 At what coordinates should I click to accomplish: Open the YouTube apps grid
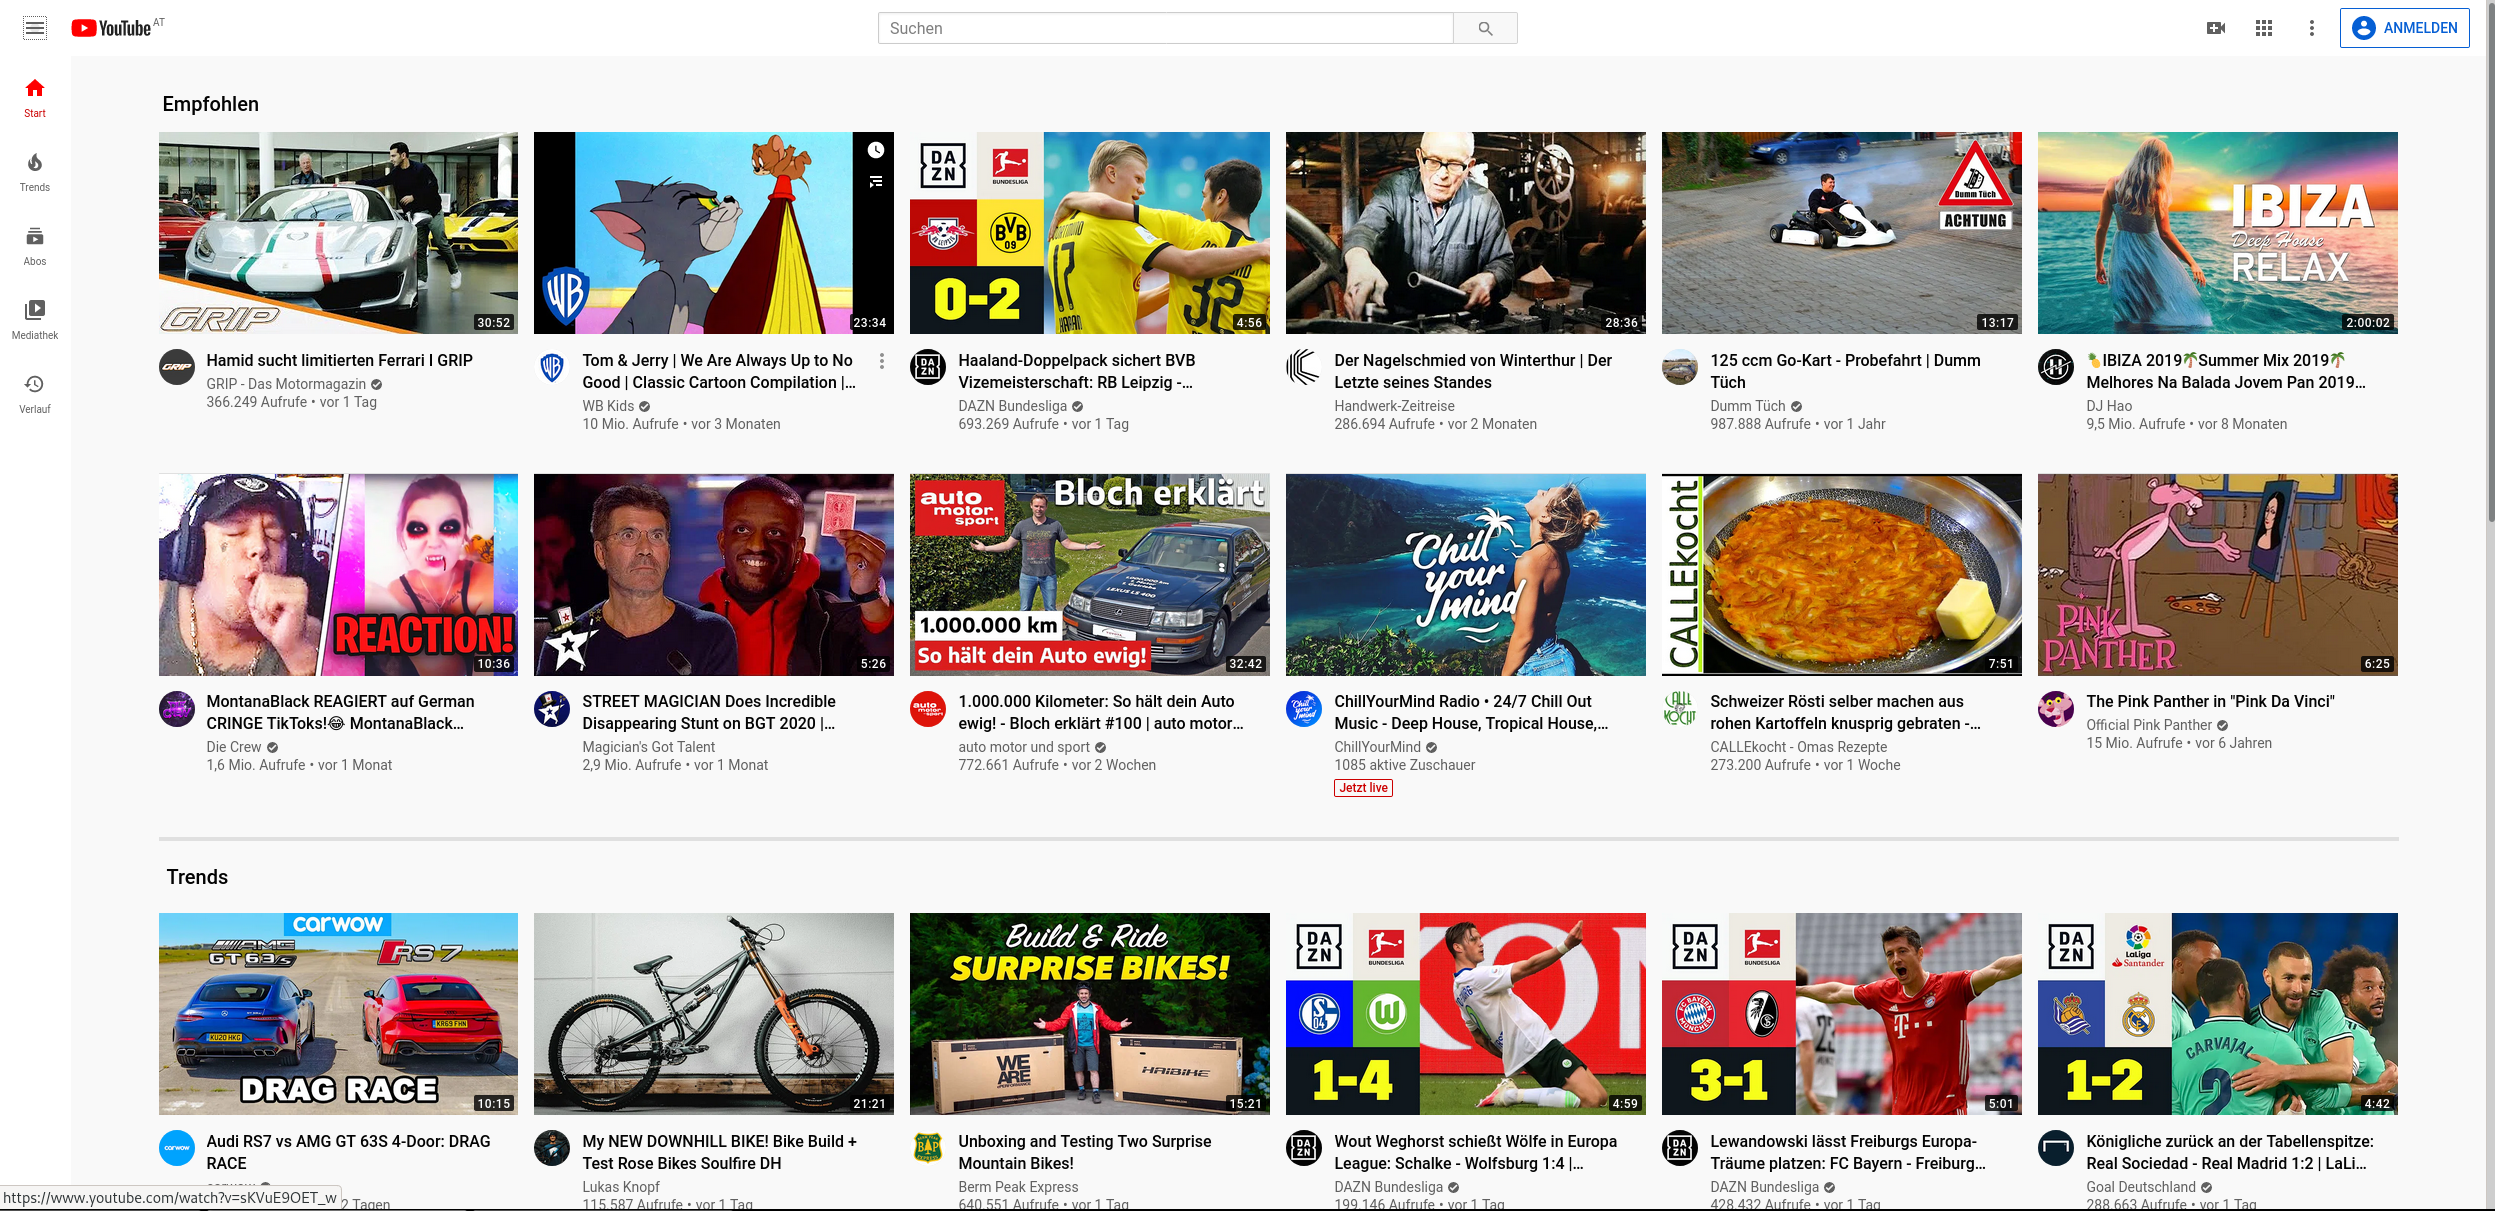pyautogui.click(x=2264, y=28)
